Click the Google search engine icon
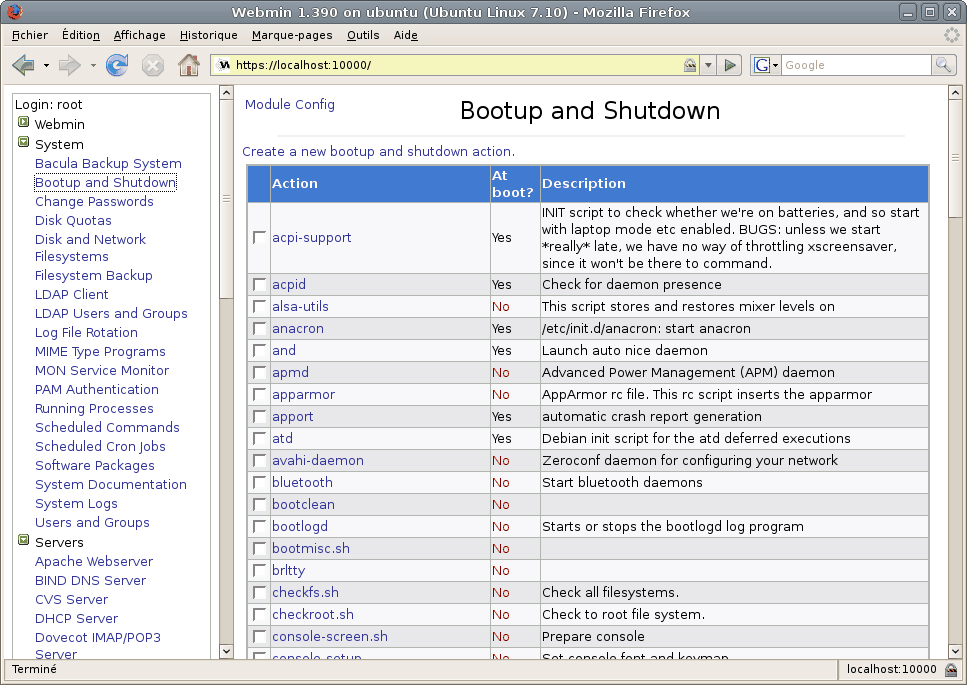 point(762,65)
